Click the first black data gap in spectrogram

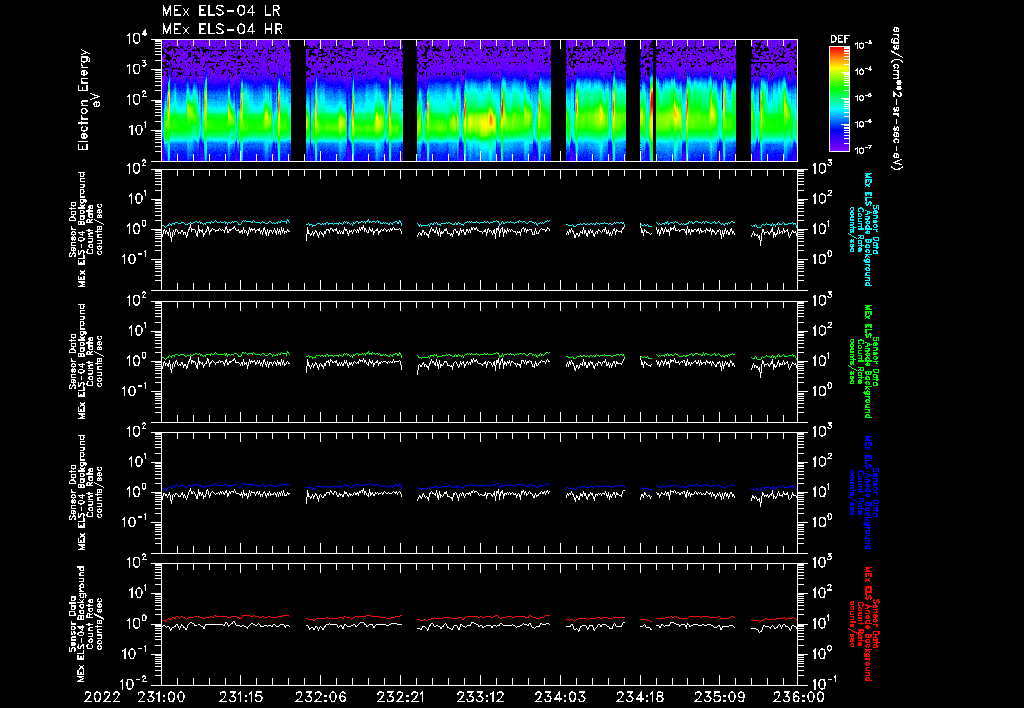pos(298,100)
